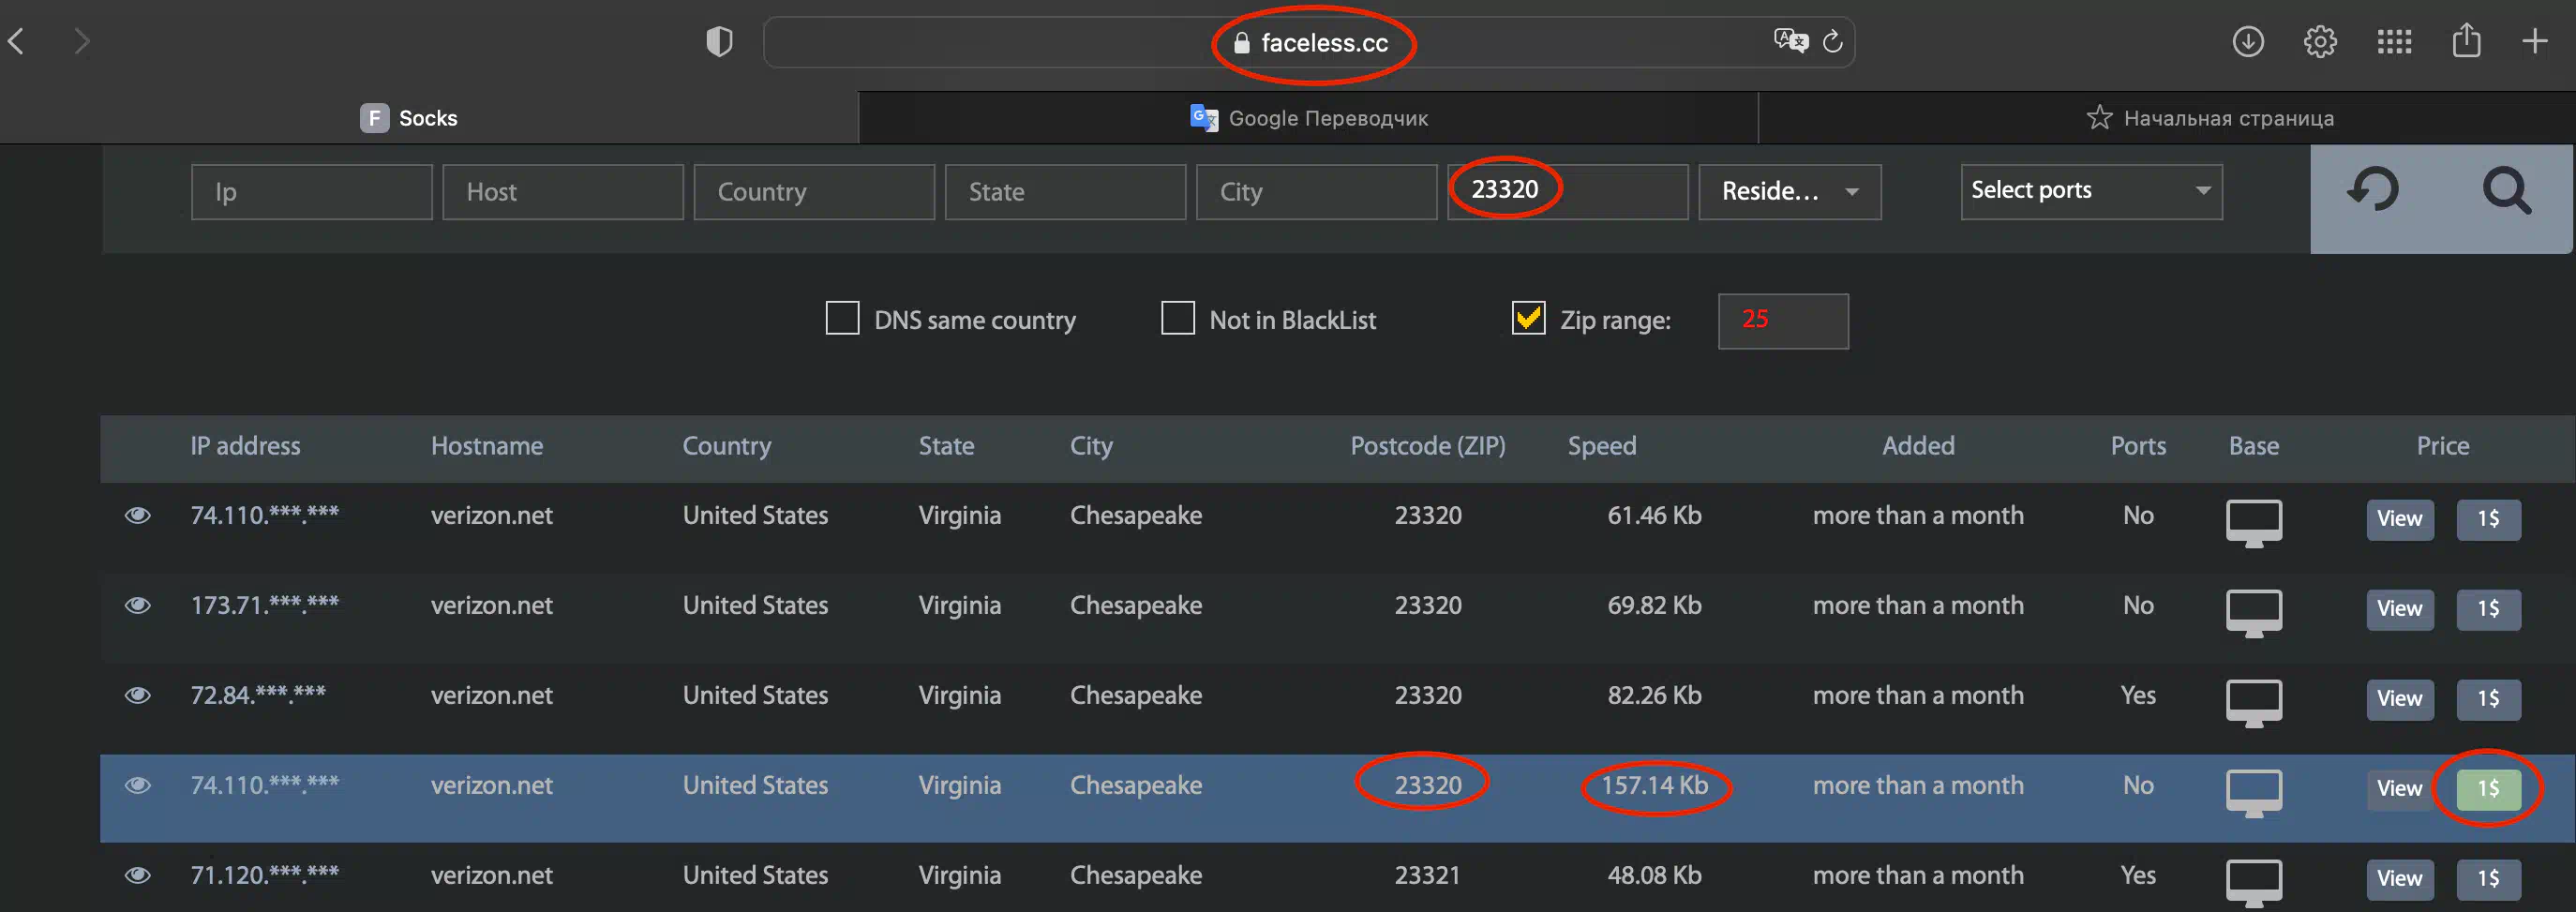
Task: Click the share icon in toolbar
Action: click(2466, 40)
